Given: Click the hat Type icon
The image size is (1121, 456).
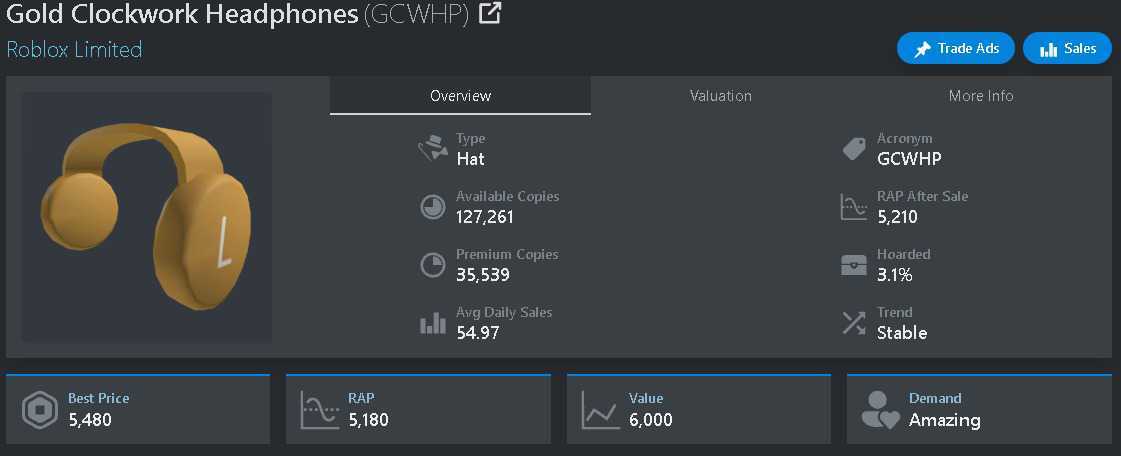Looking at the screenshot, I should click(x=432, y=150).
